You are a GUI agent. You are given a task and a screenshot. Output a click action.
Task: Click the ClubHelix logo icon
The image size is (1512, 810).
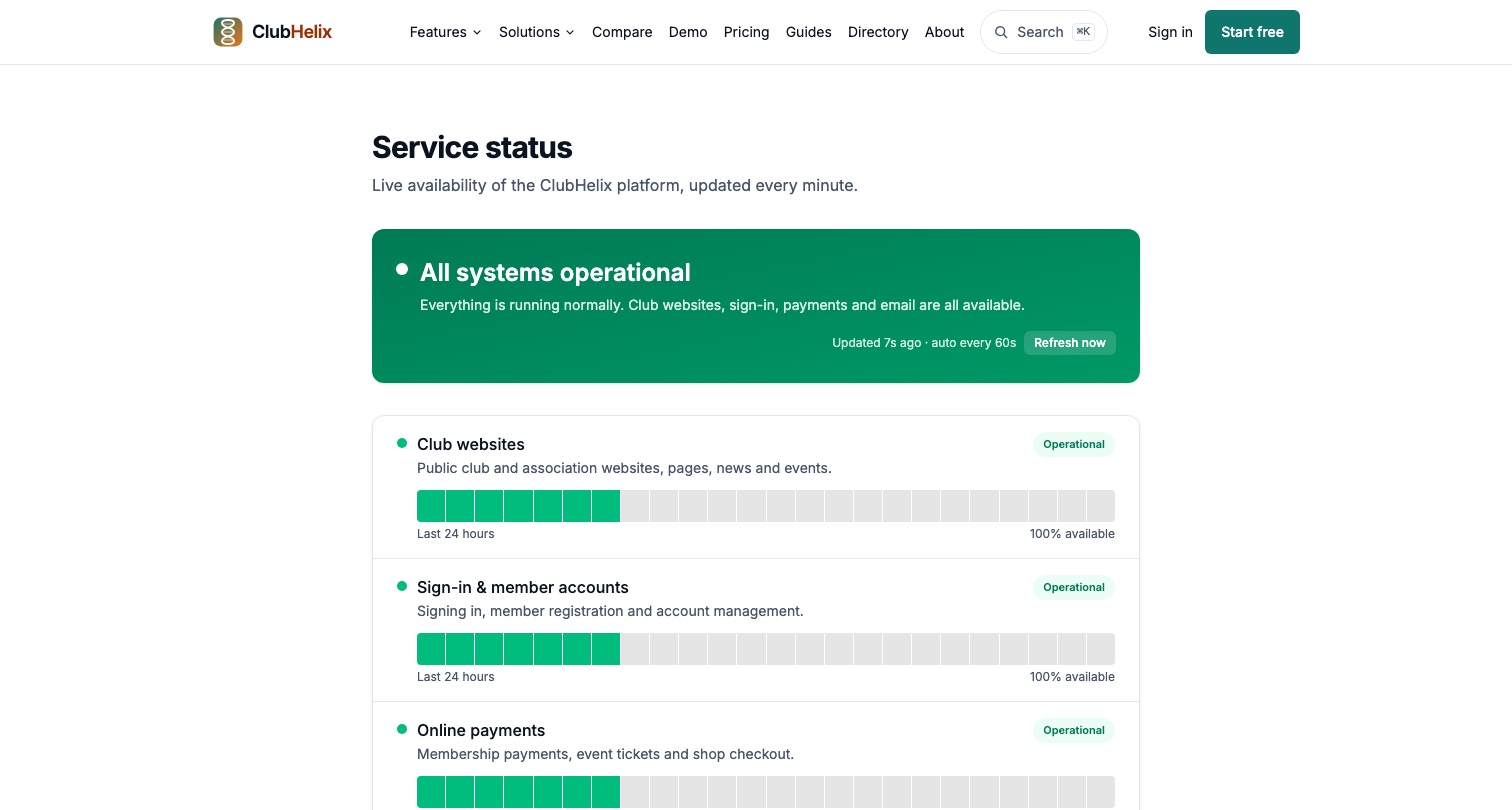coord(228,32)
